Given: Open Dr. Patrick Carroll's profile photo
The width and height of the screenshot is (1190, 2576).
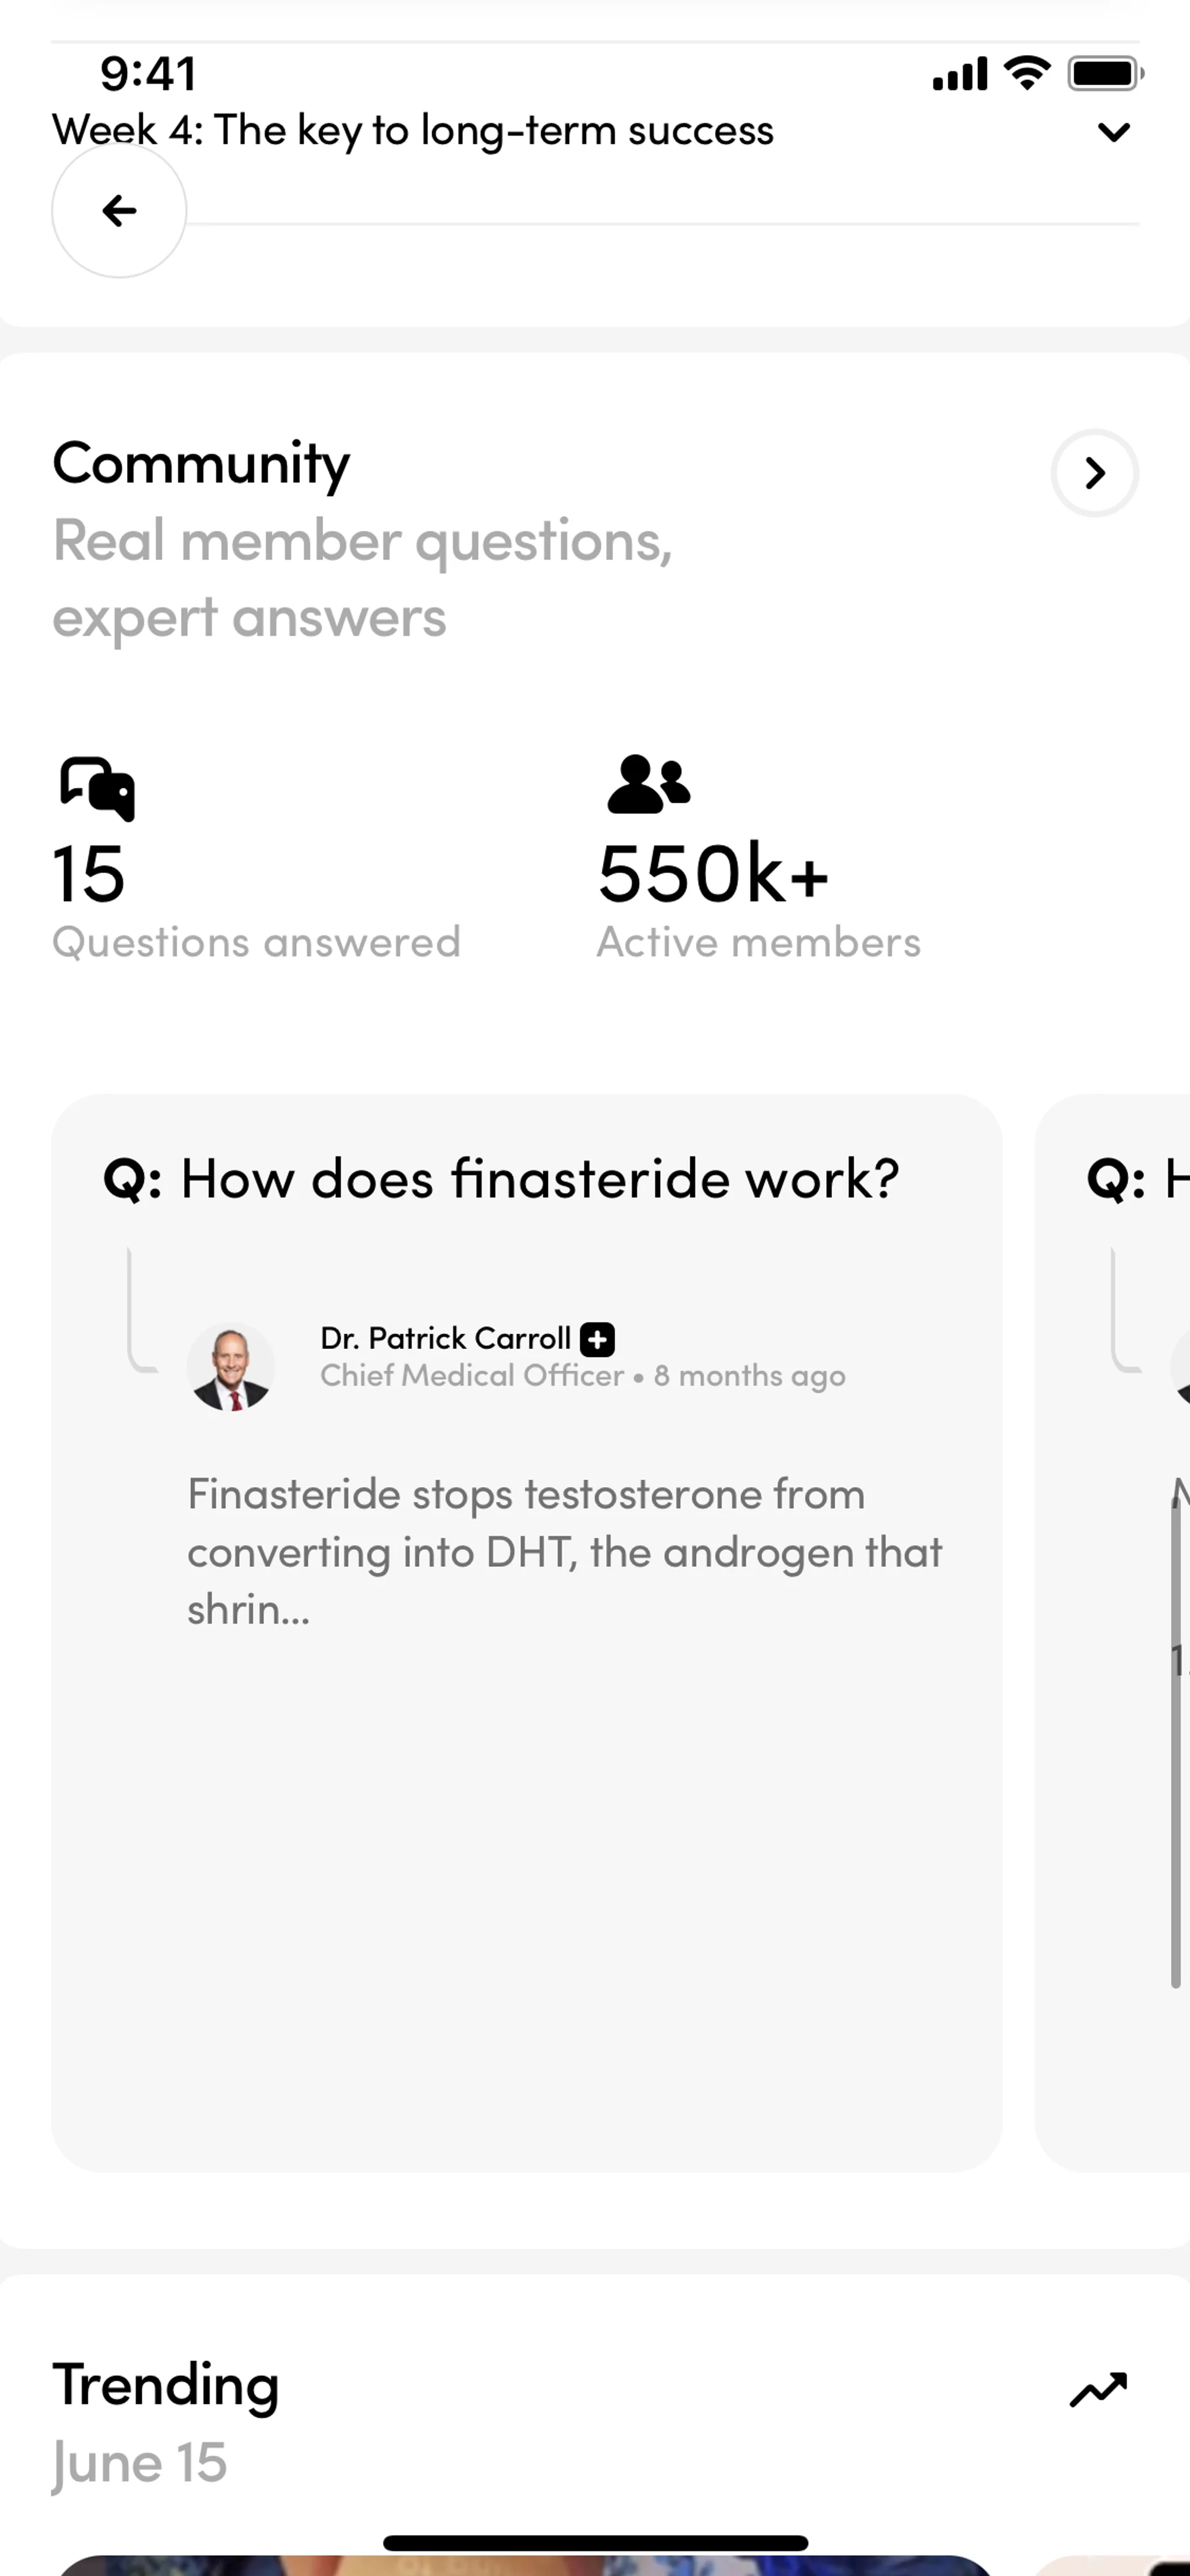Looking at the screenshot, I should click(231, 1367).
